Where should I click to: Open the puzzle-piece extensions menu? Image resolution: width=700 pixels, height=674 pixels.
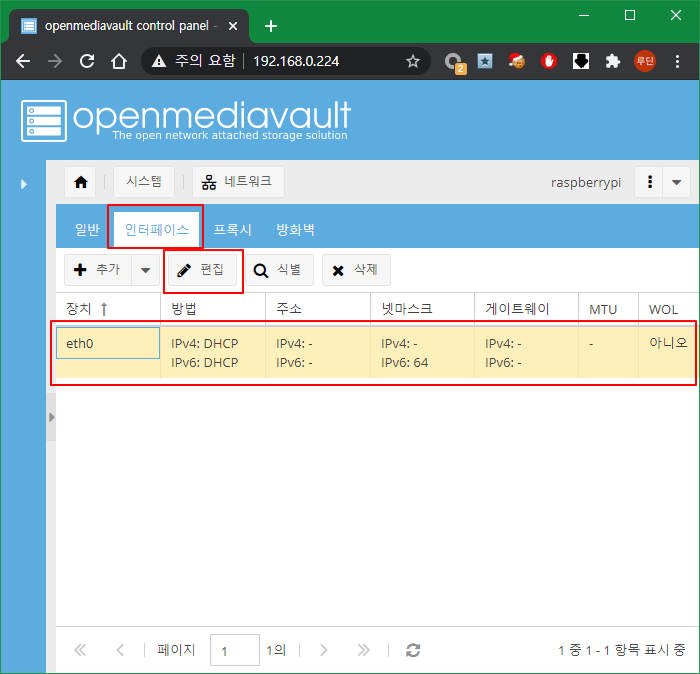(612, 61)
